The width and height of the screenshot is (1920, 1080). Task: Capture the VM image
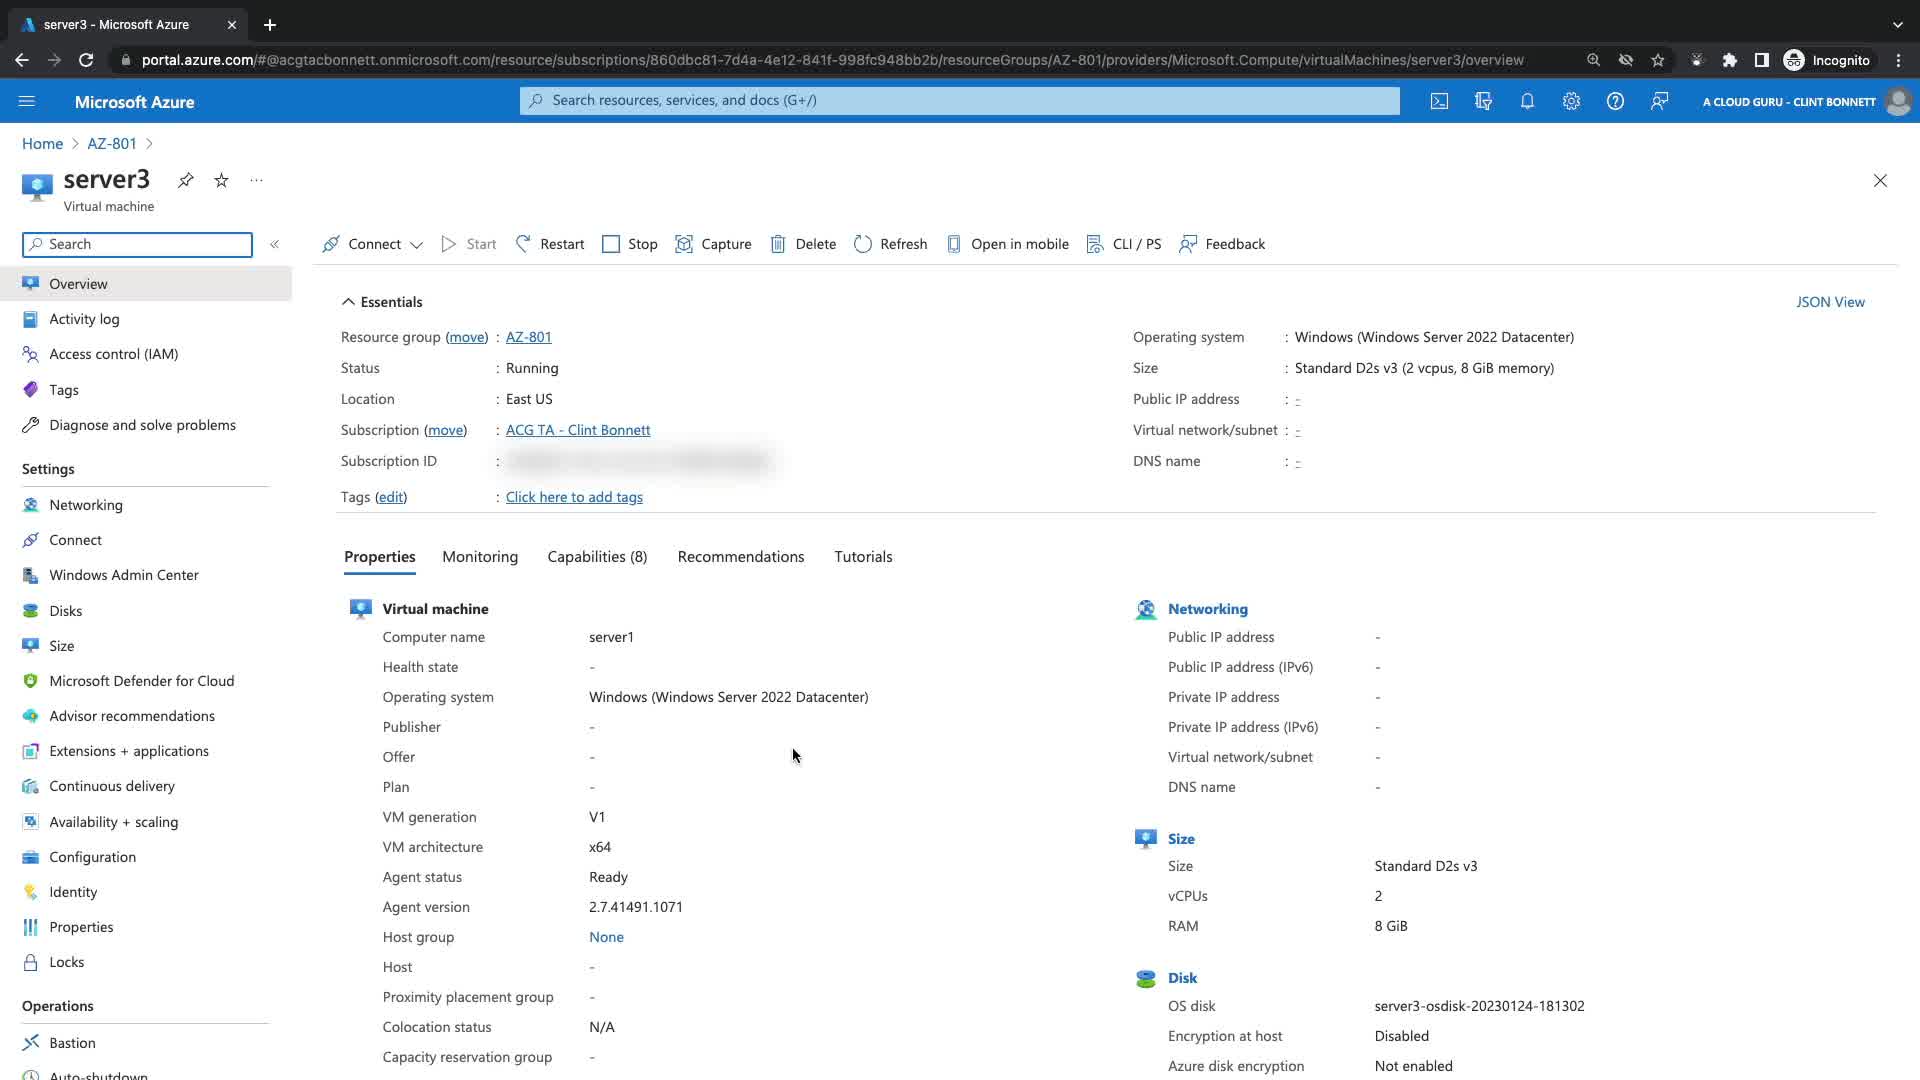point(713,244)
